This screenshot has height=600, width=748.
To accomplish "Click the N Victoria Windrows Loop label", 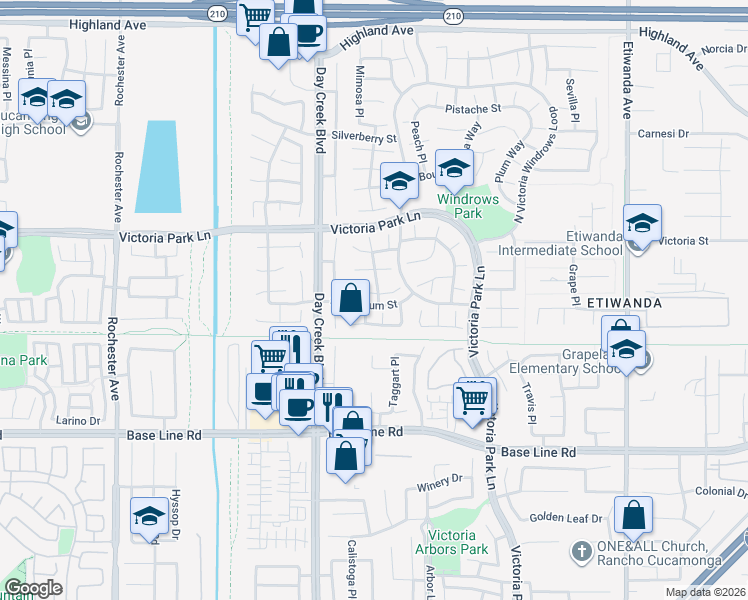I will (x=535, y=165).
